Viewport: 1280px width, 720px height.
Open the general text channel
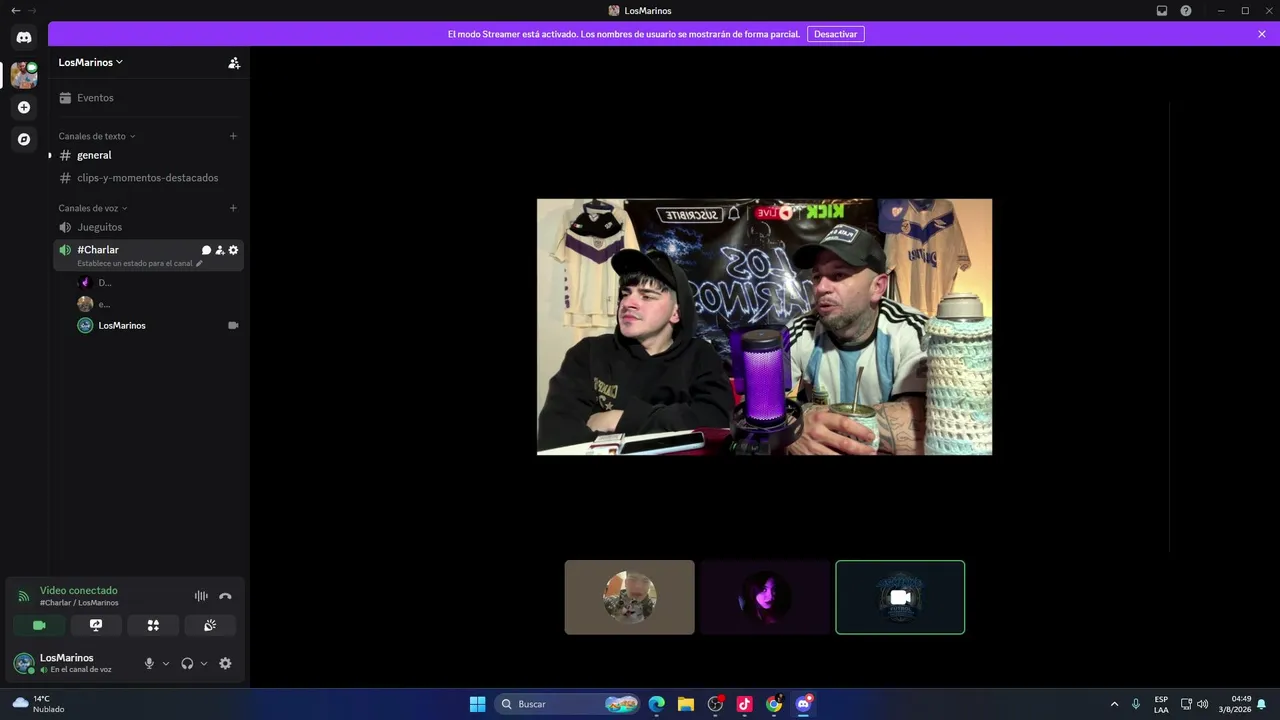tap(148, 155)
